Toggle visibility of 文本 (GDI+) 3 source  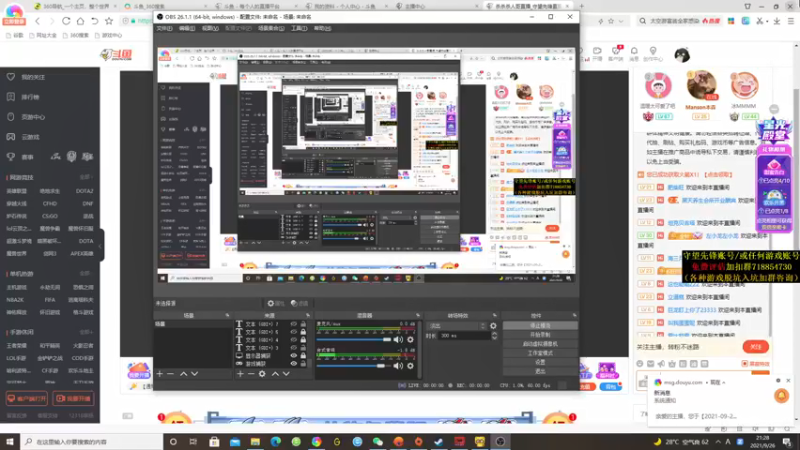click(293, 347)
